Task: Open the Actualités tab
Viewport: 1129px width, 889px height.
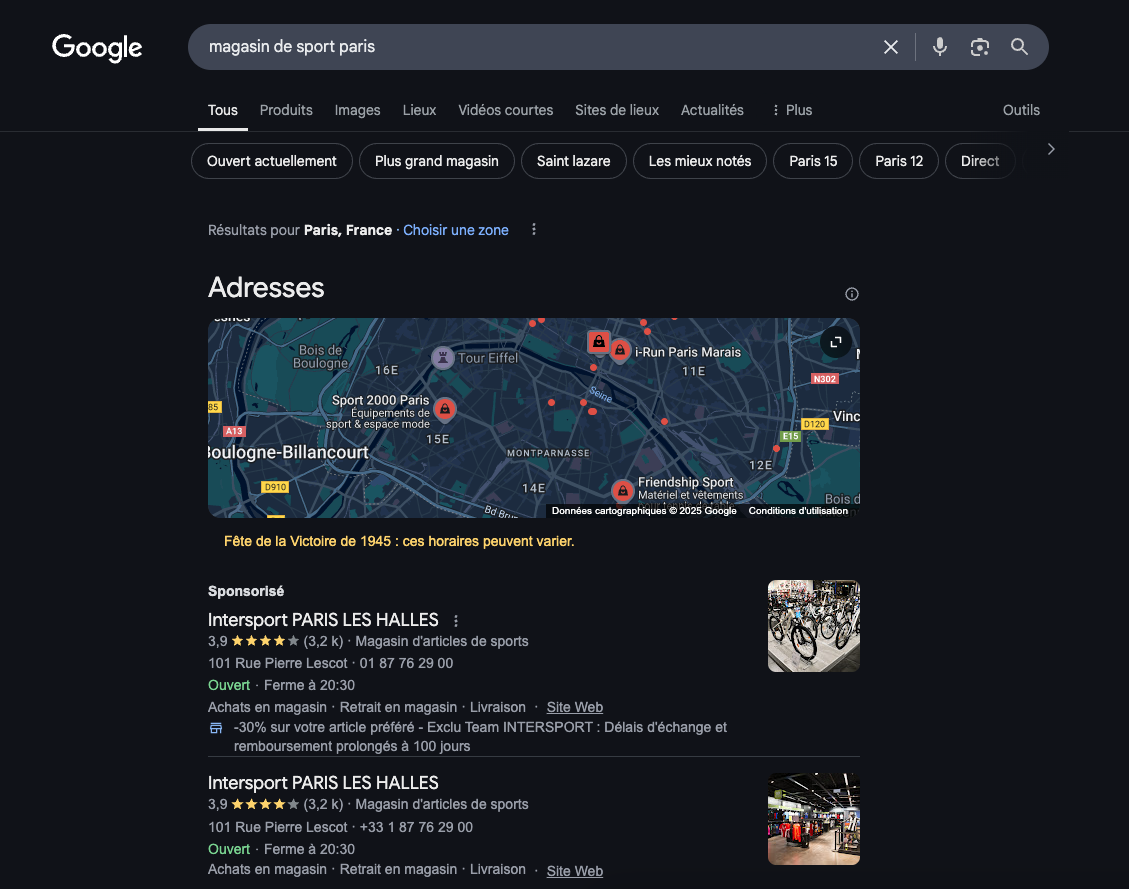Action: point(712,110)
